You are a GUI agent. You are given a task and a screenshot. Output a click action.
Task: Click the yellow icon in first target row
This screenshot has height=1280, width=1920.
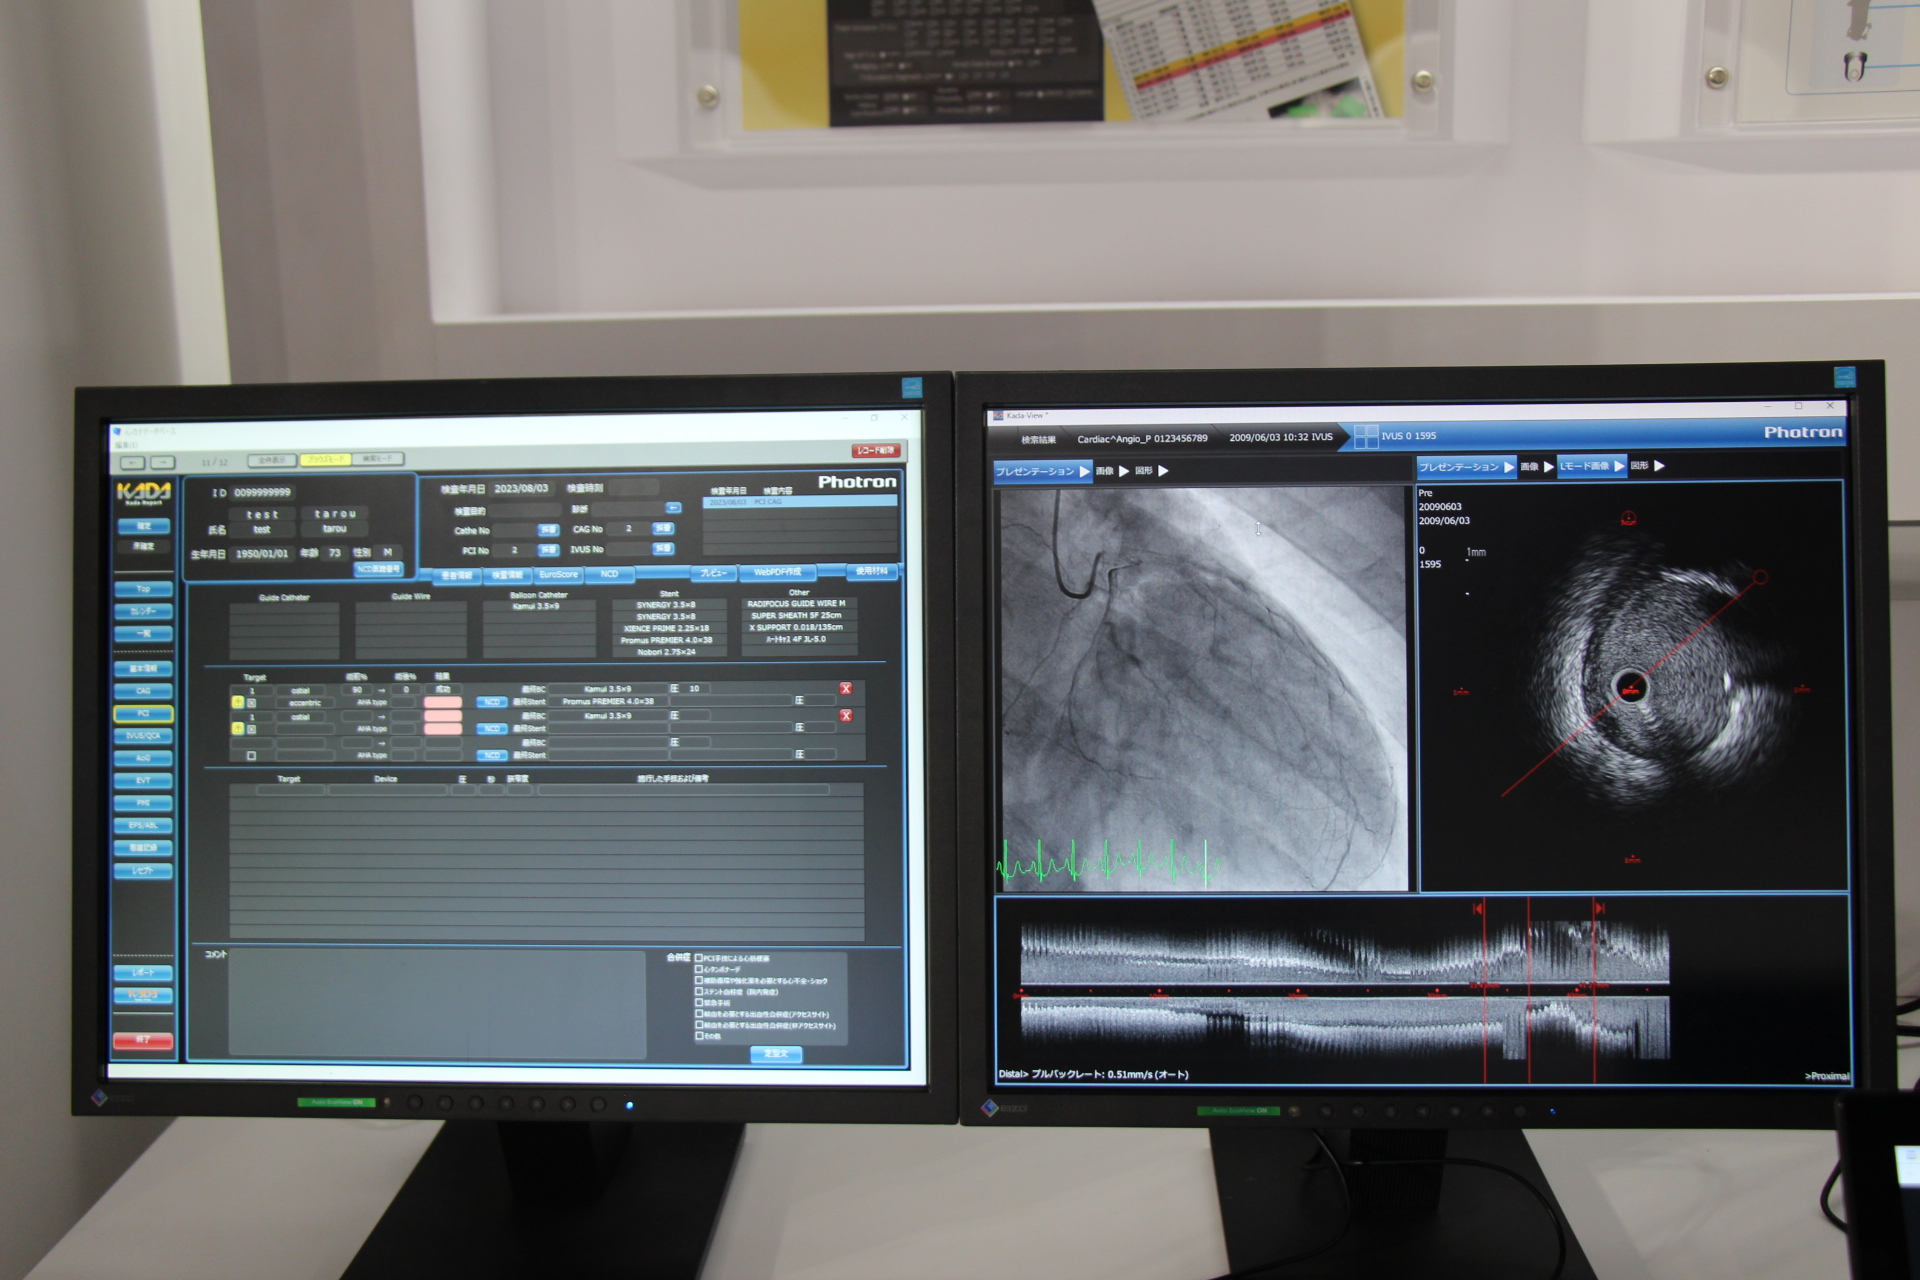click(x=238, y=702)
